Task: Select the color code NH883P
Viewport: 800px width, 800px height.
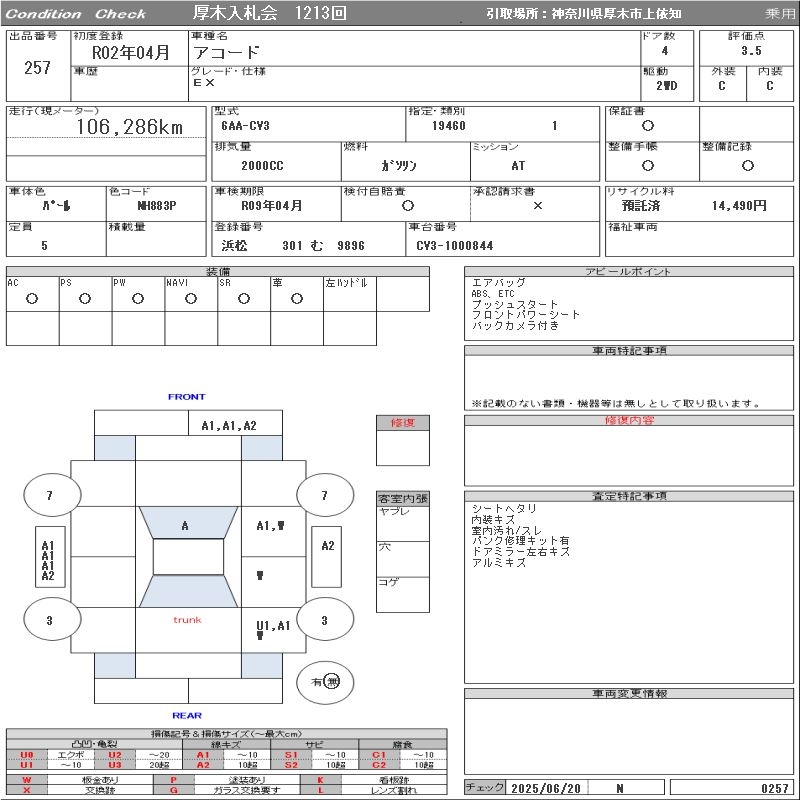Action: click(x=157, y=206)
